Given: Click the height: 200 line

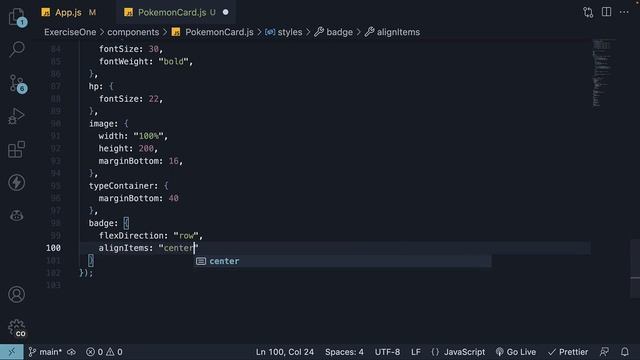Looking at the screenshot, I should pyautogui.click(x=128, y=149).
